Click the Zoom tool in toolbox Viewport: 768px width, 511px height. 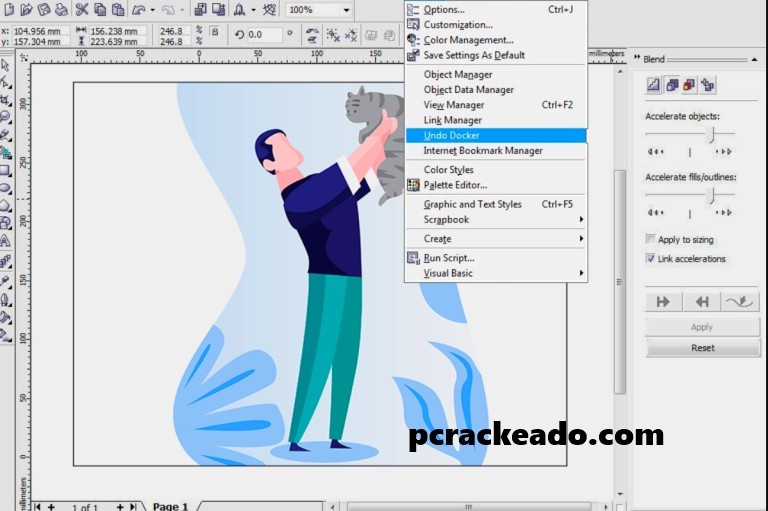tap(6, 117)
